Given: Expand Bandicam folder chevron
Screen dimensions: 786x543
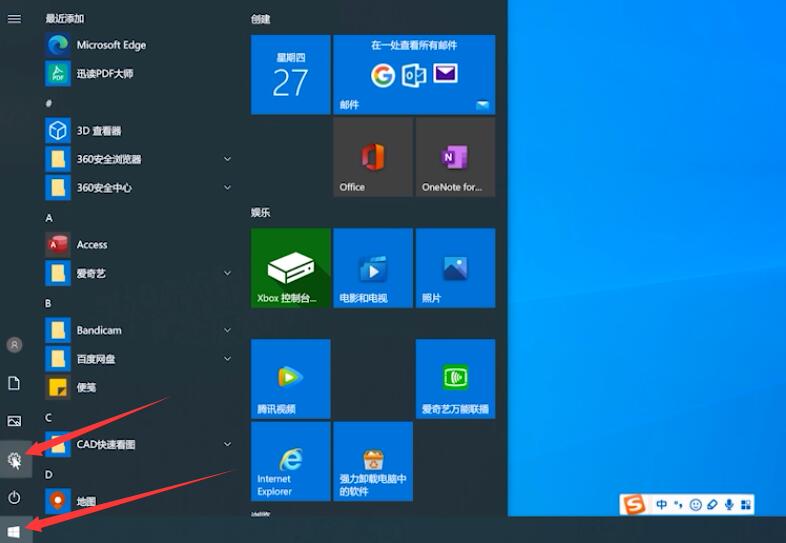Looking at the screenshot, I should point(227,330).
